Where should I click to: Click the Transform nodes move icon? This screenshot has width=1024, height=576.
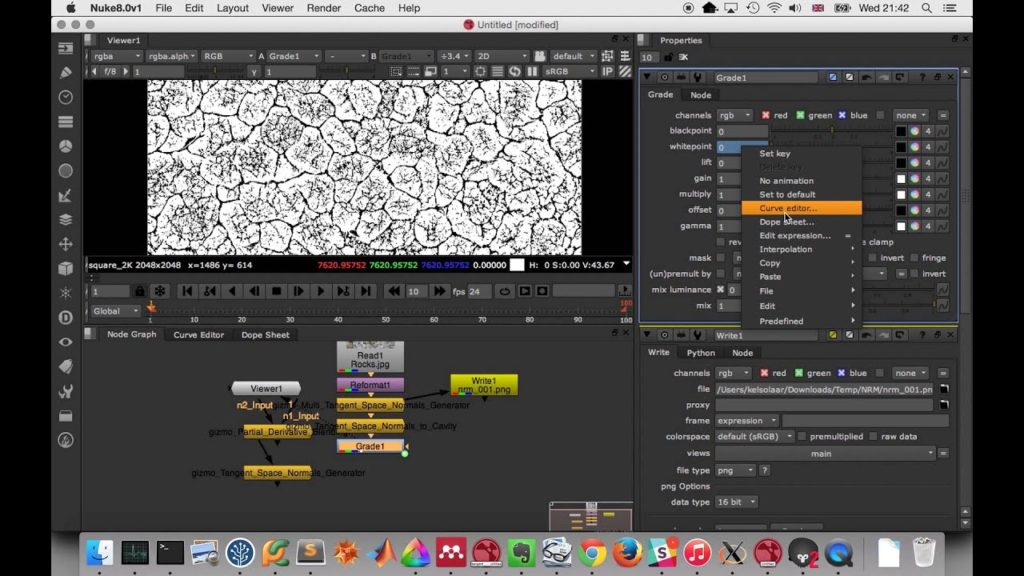66,244
